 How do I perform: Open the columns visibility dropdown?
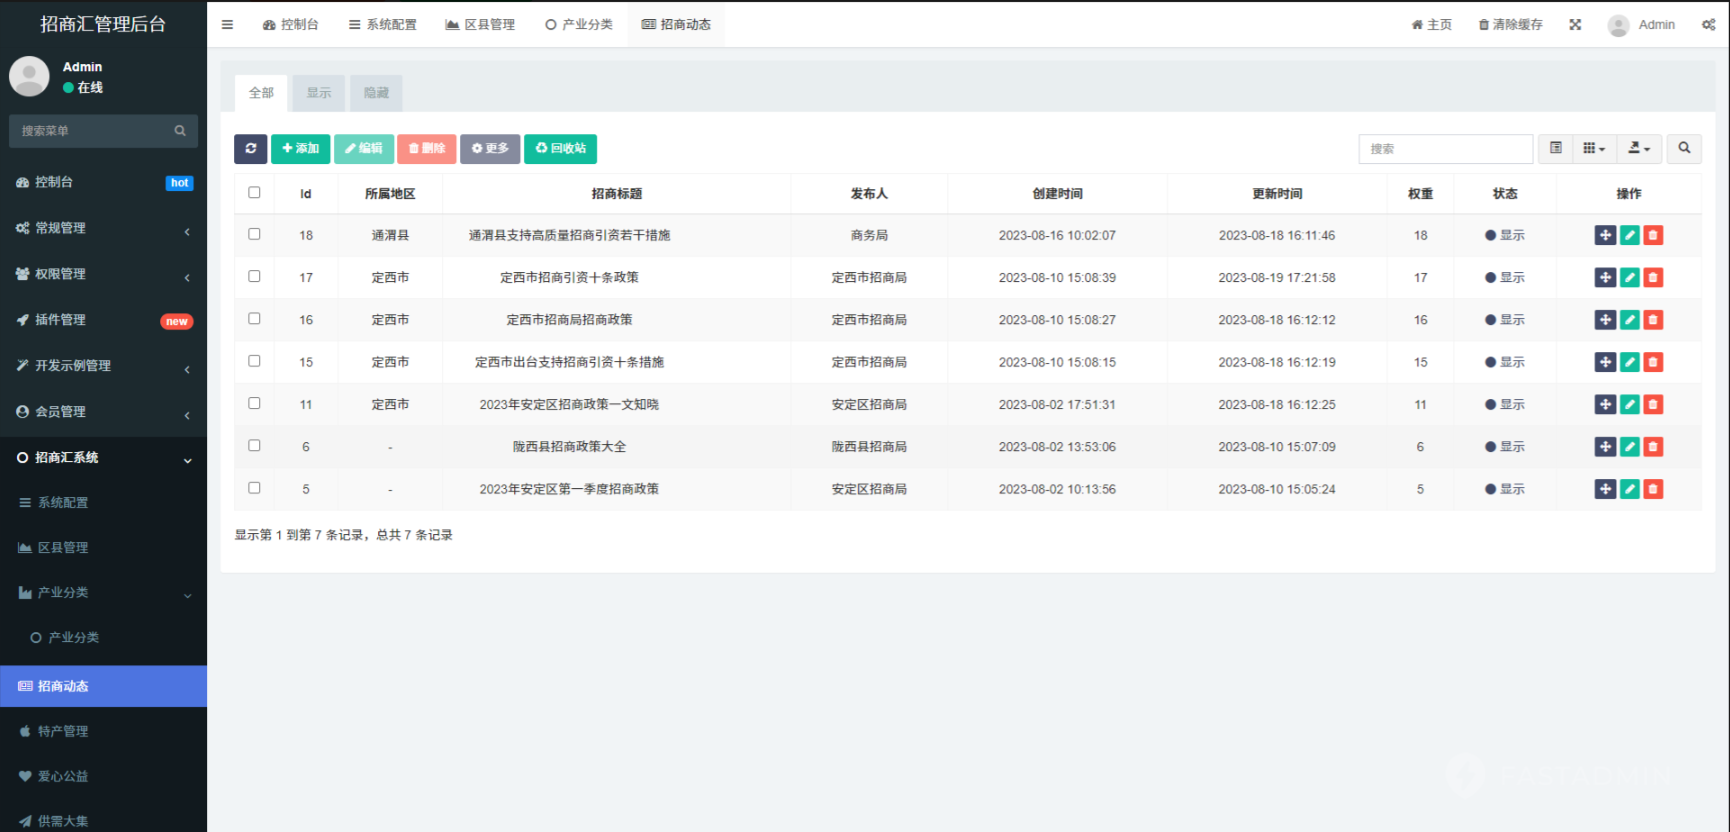[x=1594, y=148]
